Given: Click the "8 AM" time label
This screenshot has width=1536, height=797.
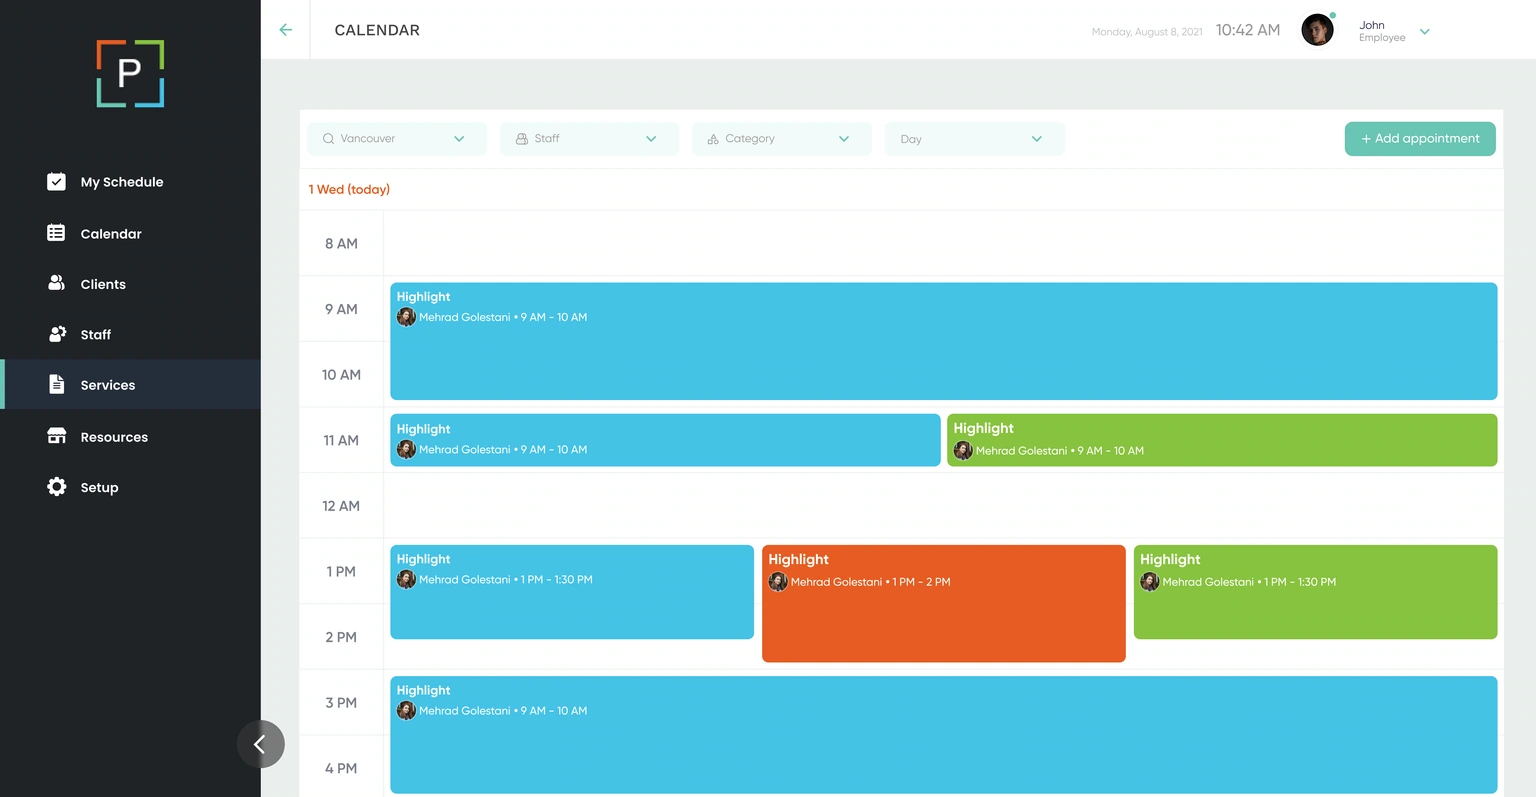Looking at the screenshot, I should coord(341,243).
